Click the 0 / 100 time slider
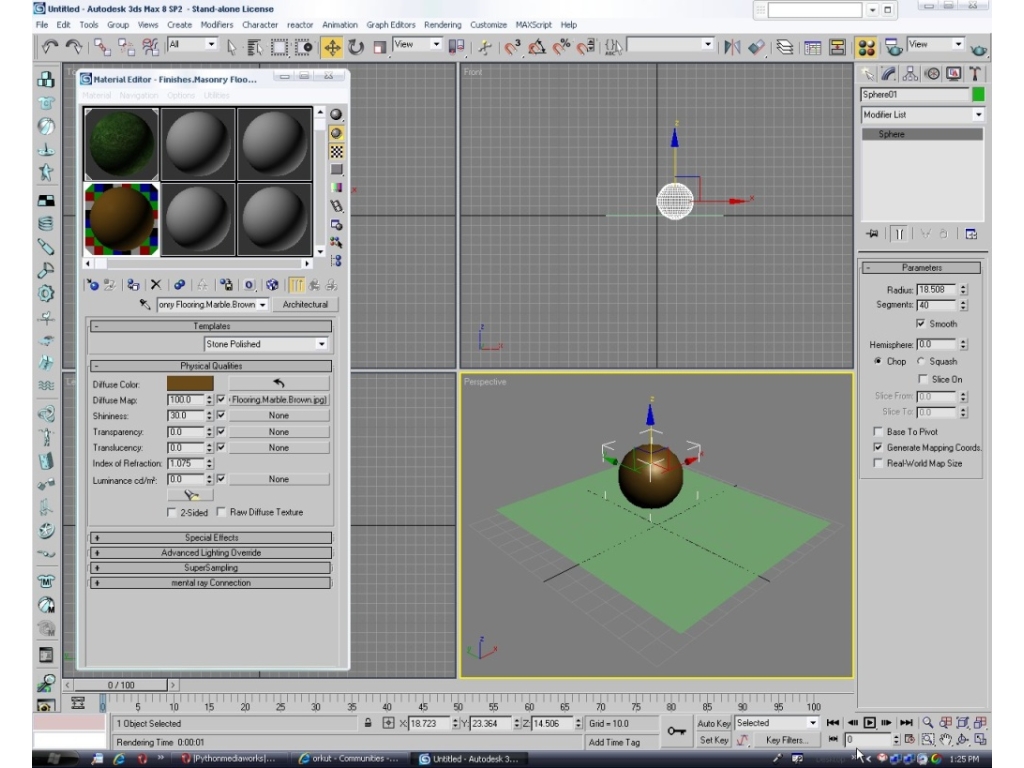The width and height of the screenshot is (1024, 768). click(120, 685)
